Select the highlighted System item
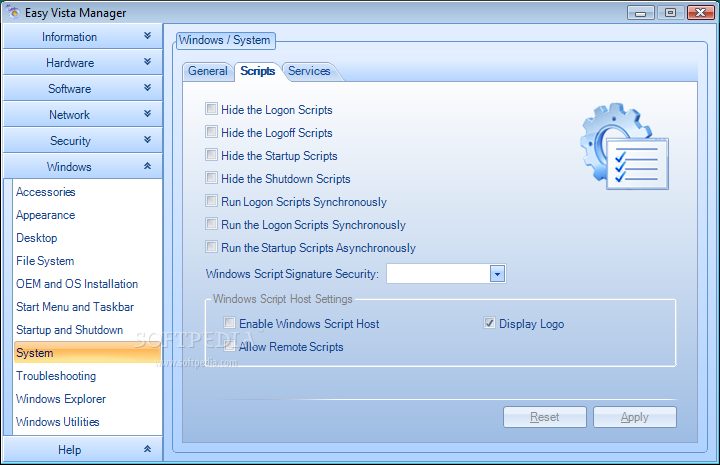Screen dimensions: 720x465 tap(87, 353)
